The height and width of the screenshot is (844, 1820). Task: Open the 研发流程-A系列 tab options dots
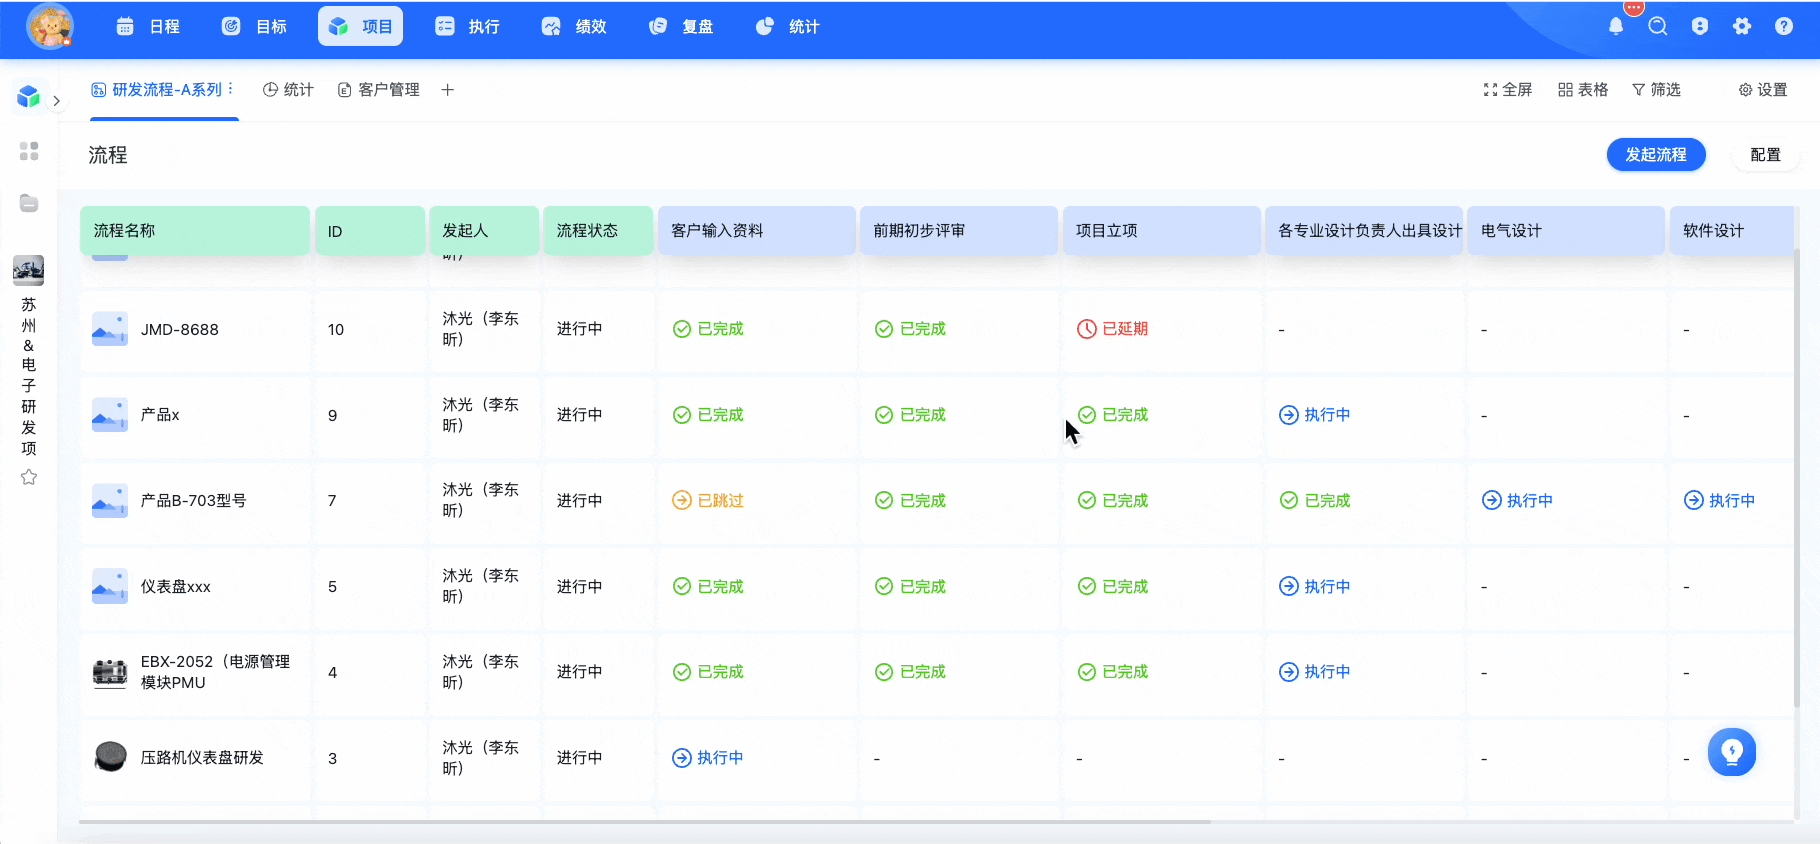click(x=230, y=89)
